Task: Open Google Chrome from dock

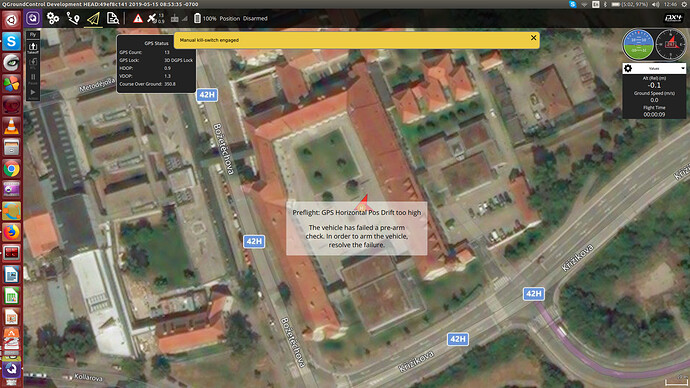Action: pos(11,168)
